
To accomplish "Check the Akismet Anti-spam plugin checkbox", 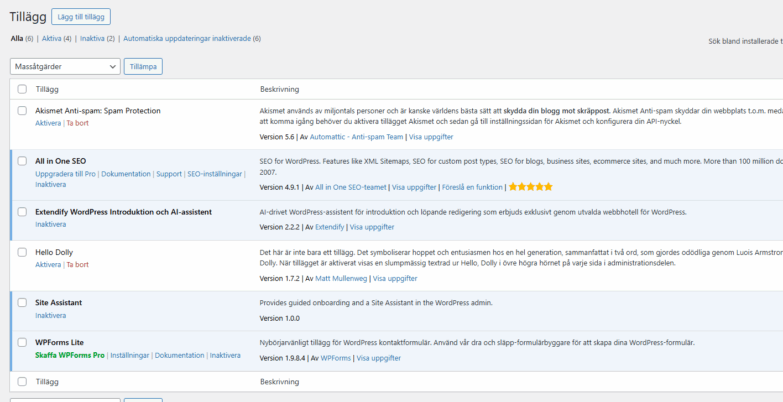I will 22,110.
